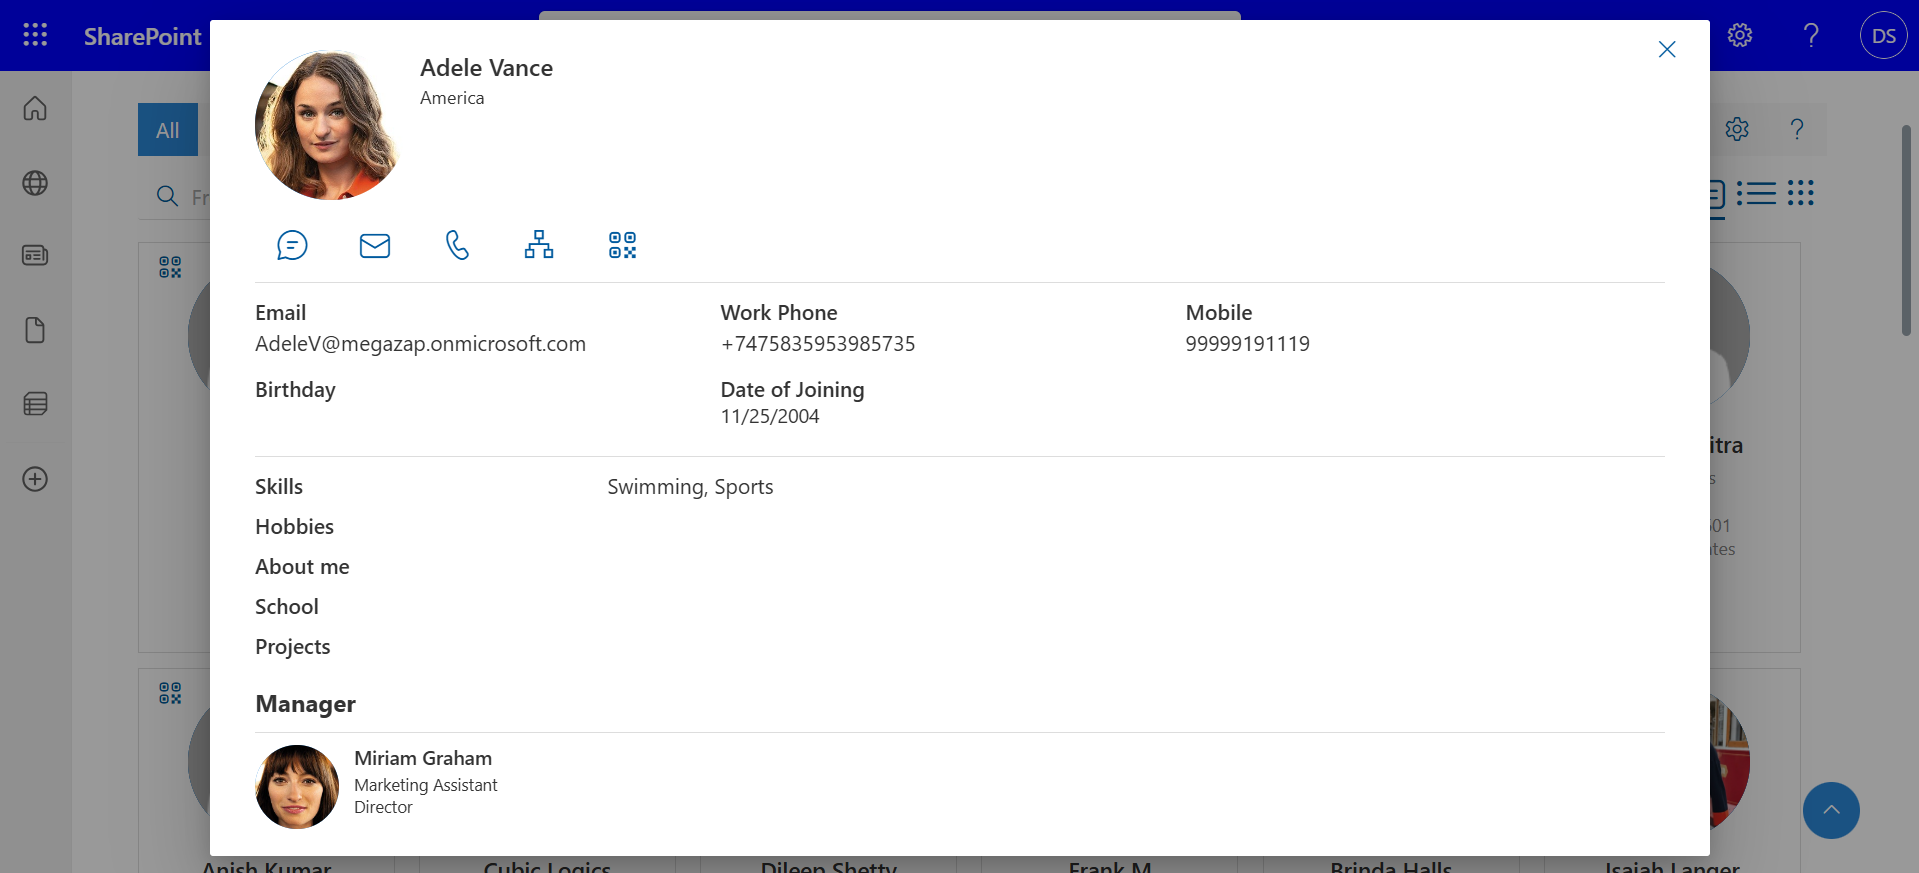Switch to the grid tile view icon
This screenshot has height=873, width=1919.
point(1800,193)
